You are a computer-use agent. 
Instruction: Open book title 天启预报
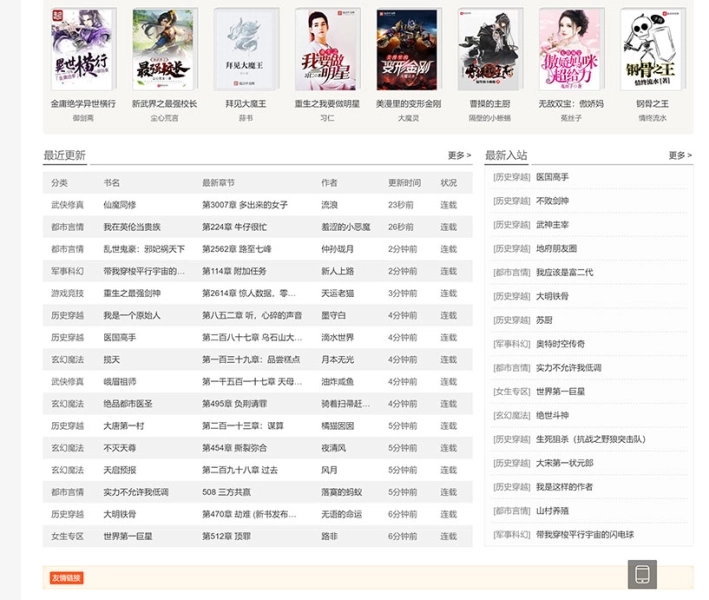coord(120,470)
